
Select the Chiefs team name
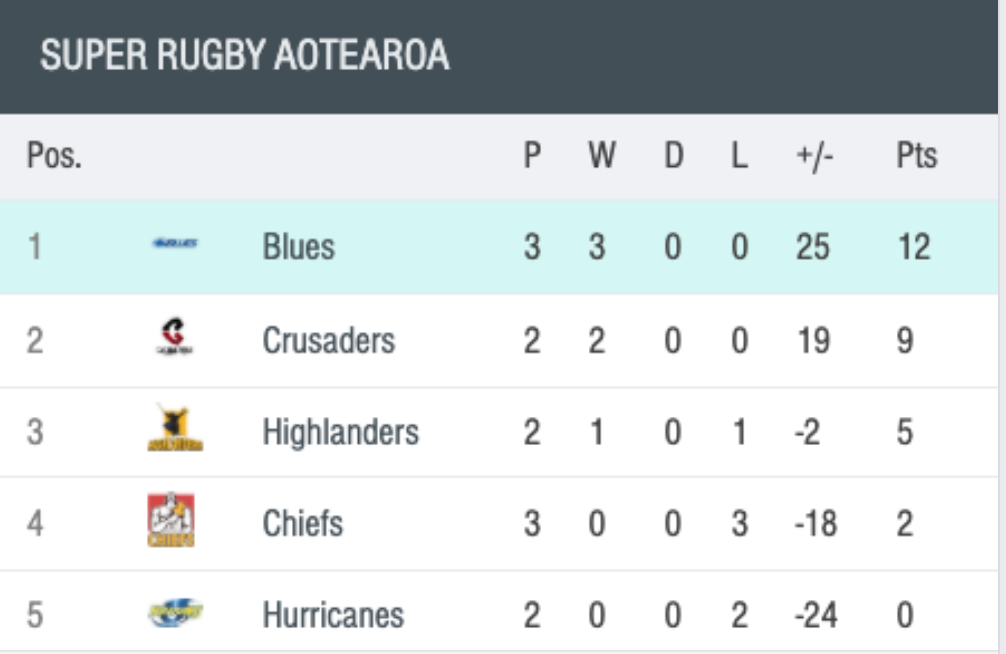pyautogui.click(x=303, y=523)
